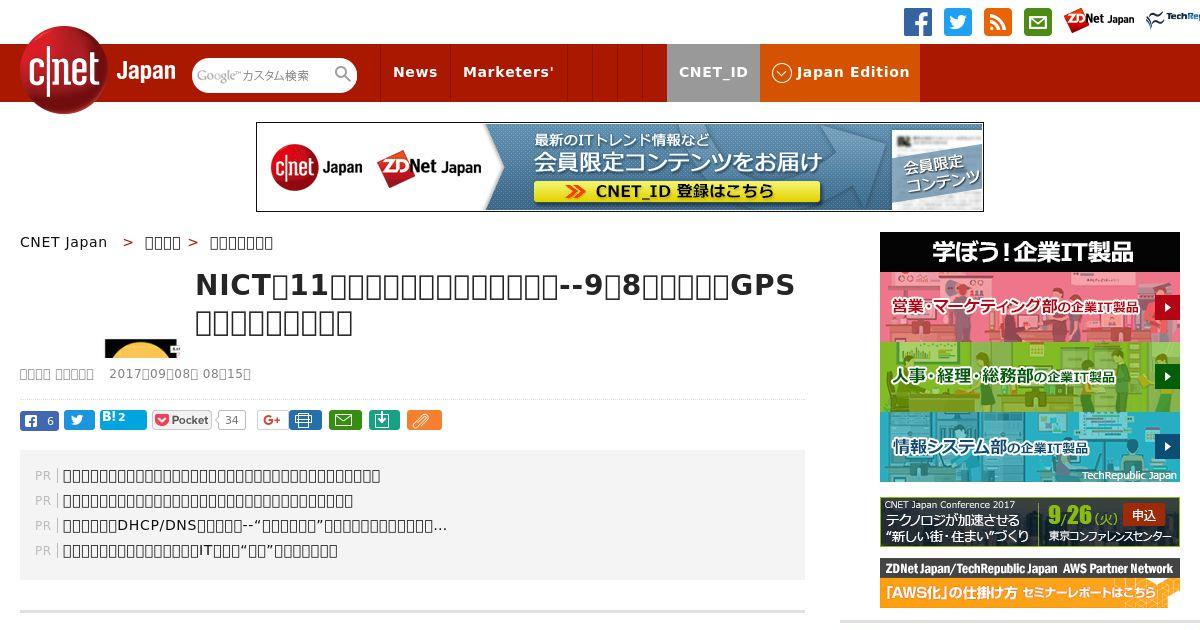Click the CNET Japan breadcrumb link

point(64,243)
